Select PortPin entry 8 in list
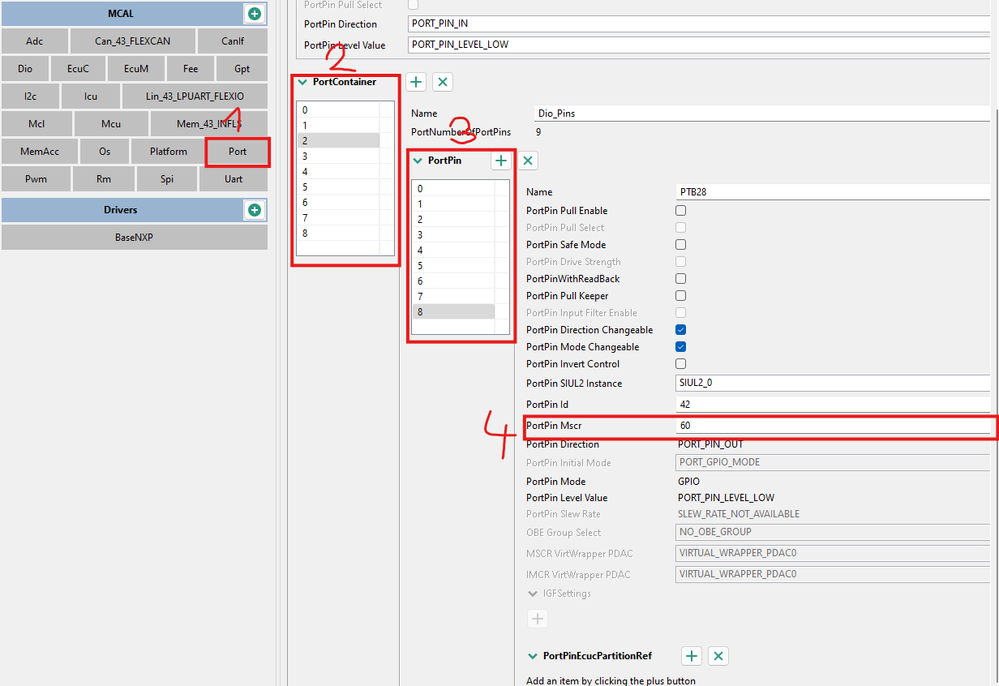Screen dimensions: 999x686 [x=453, y=312]
